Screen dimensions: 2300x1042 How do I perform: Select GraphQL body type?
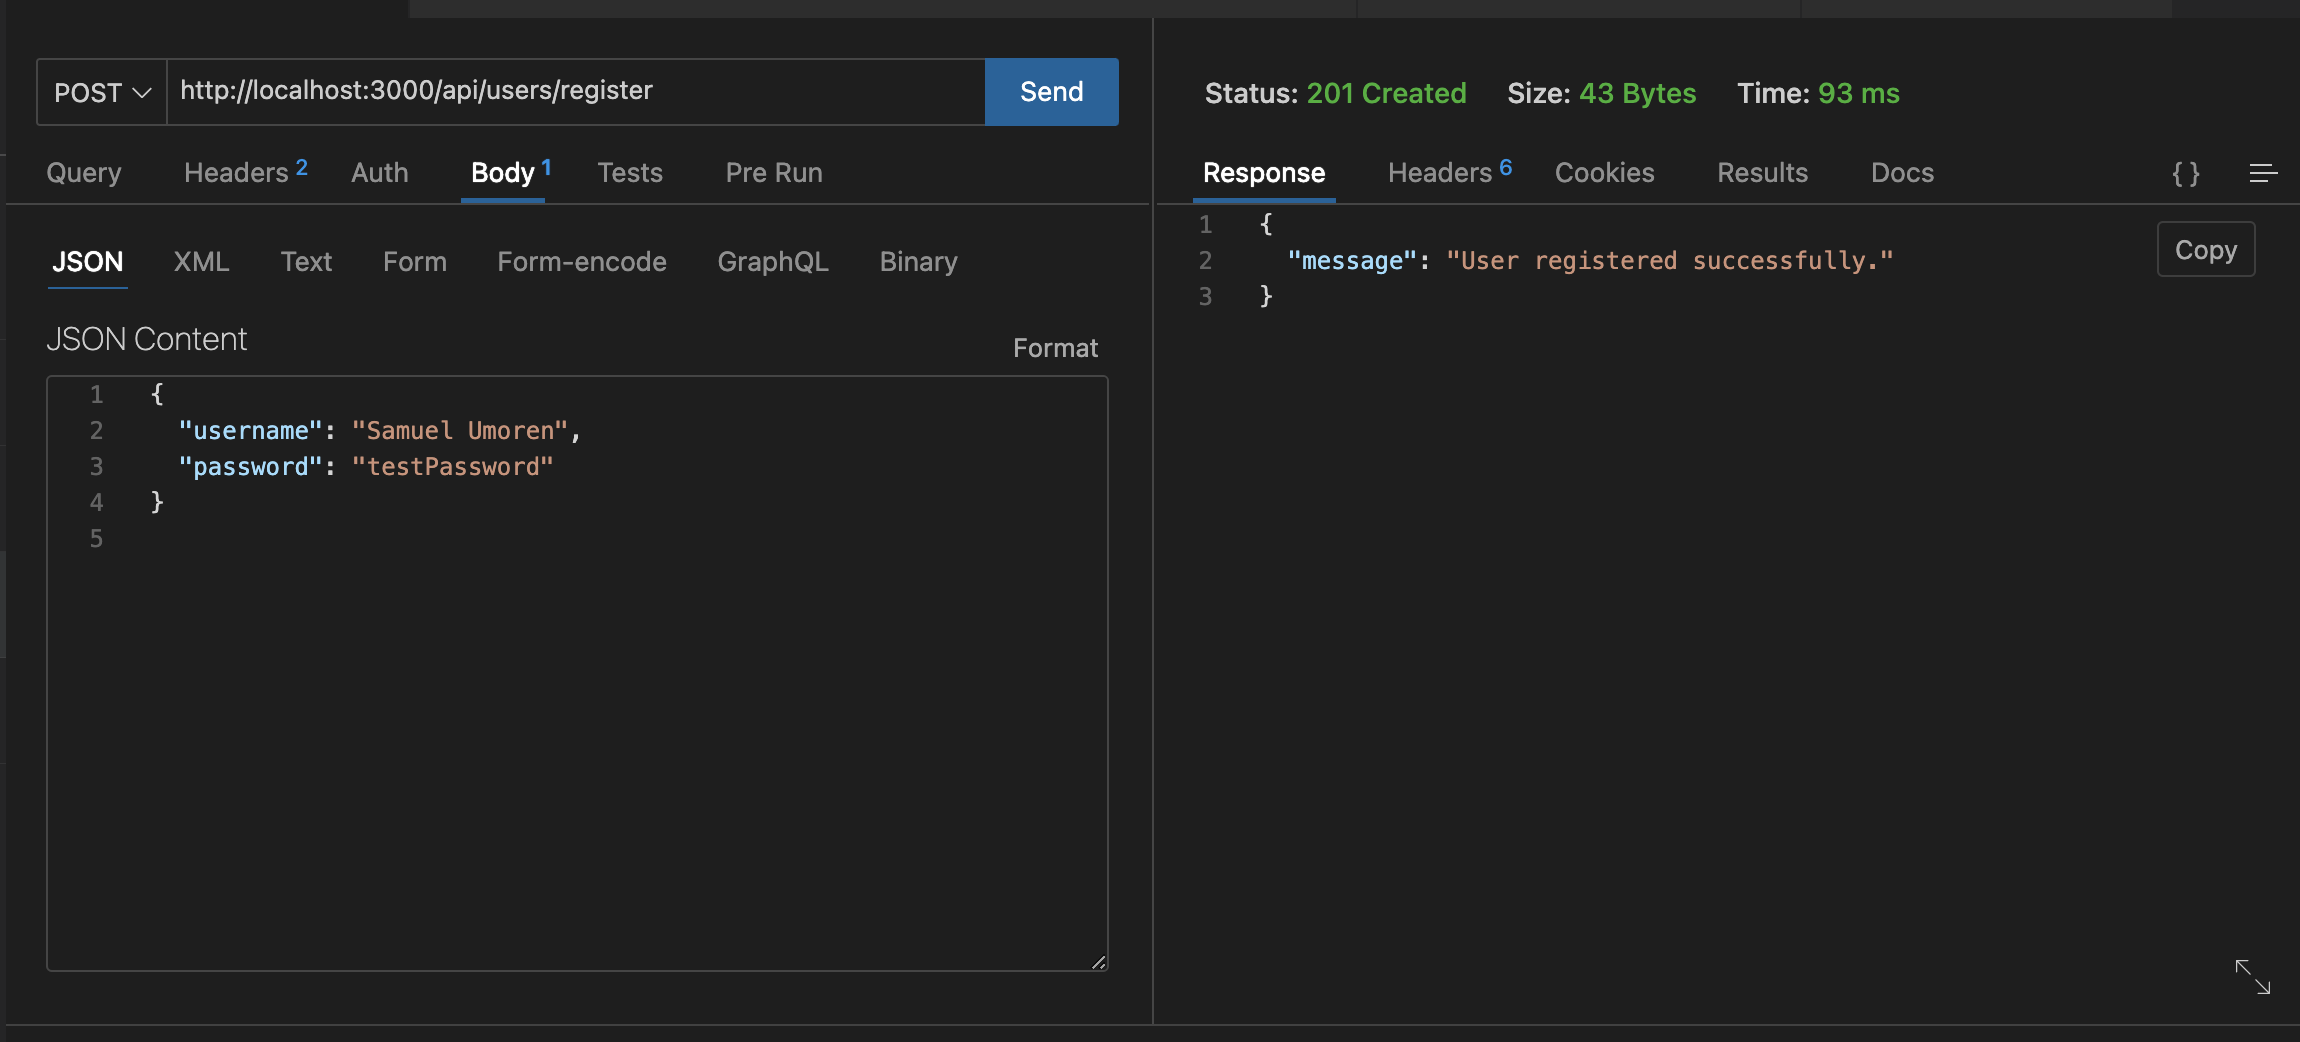[773, 262]
